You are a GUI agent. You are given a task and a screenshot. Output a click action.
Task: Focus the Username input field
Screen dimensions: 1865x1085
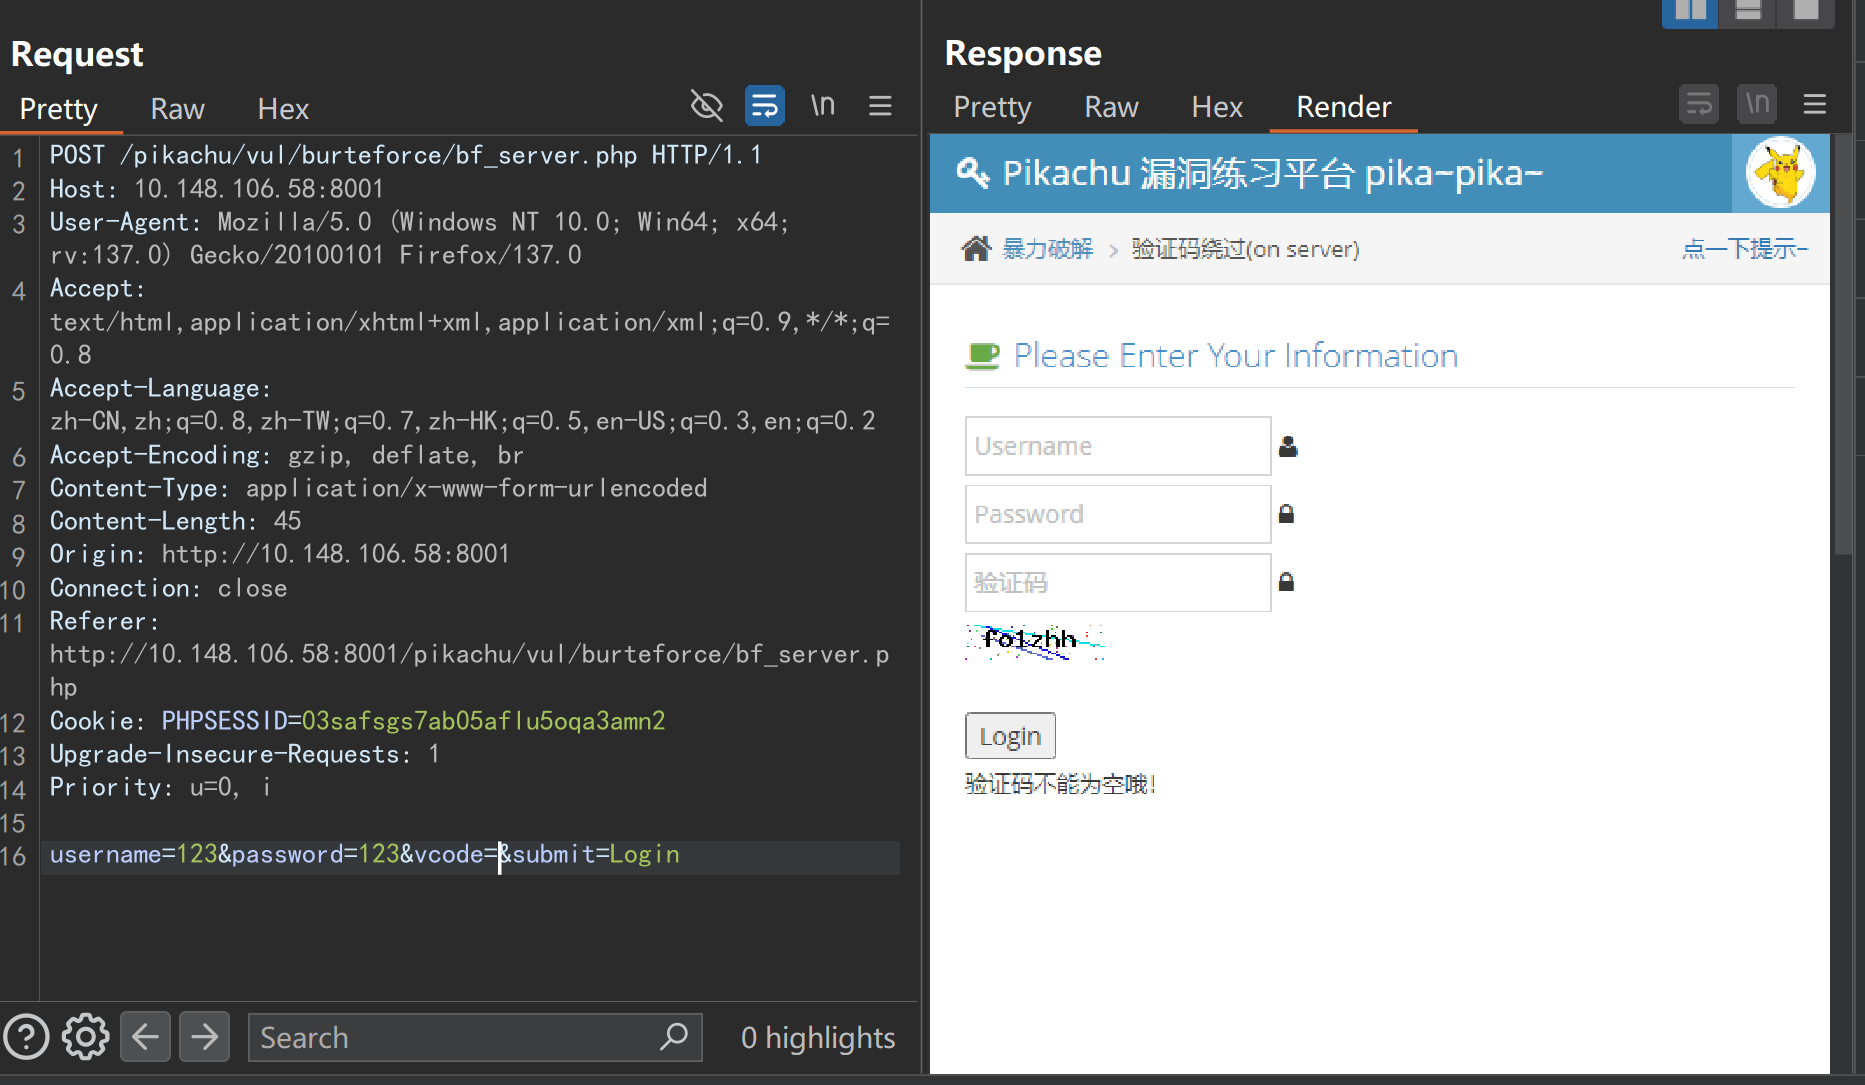tap(1118, 446)
